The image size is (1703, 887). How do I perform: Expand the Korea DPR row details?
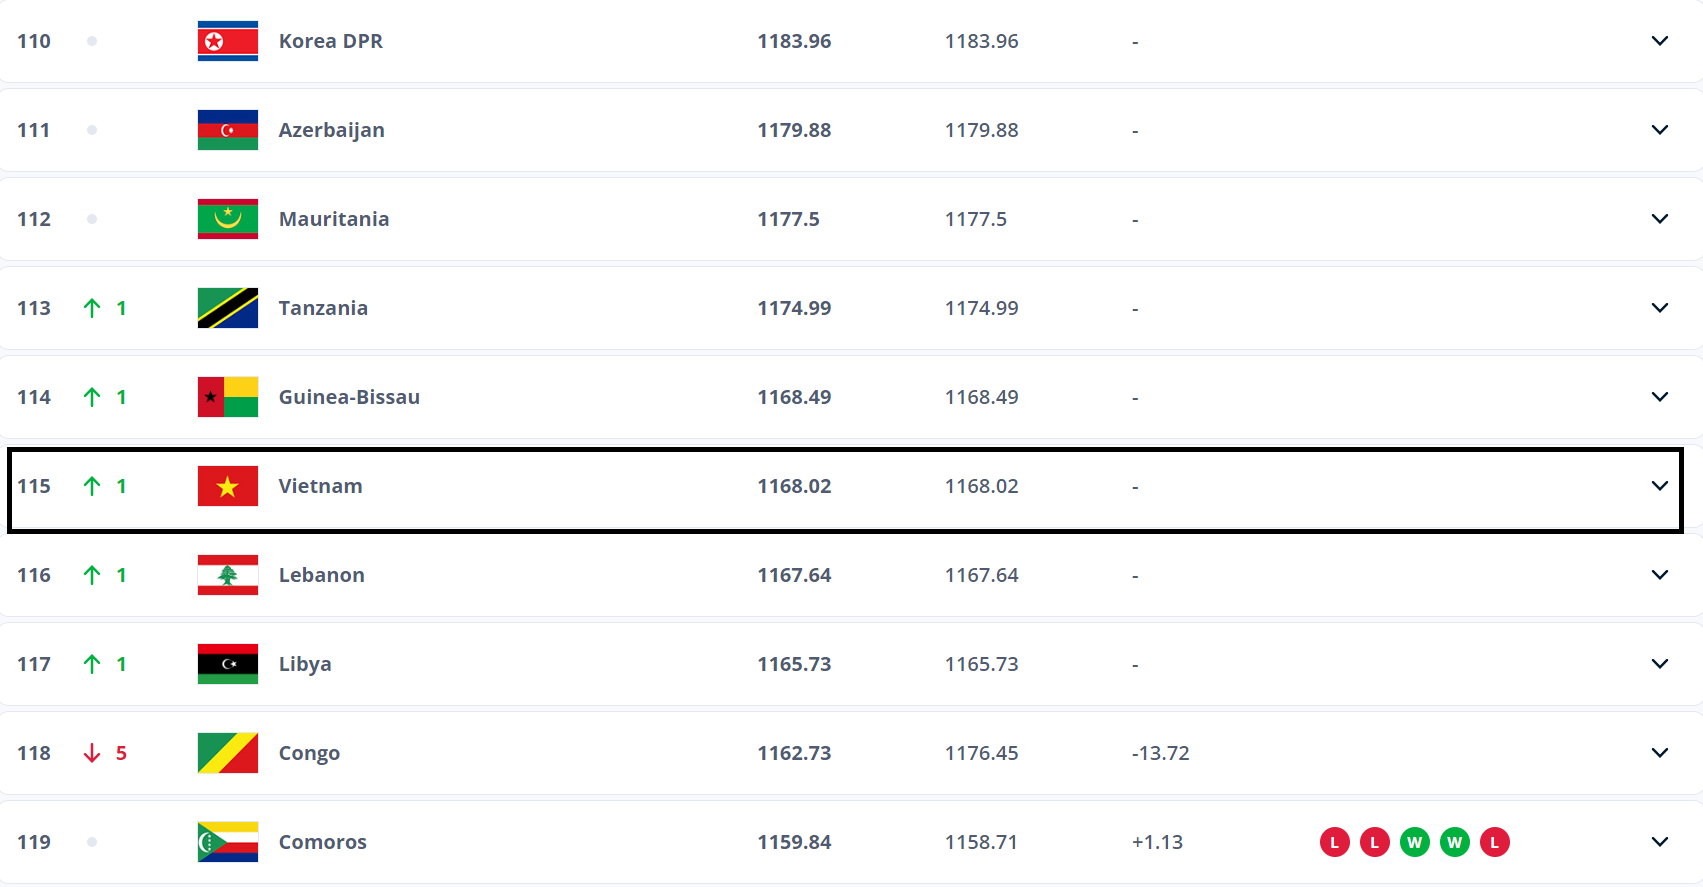coord(1660,41)
